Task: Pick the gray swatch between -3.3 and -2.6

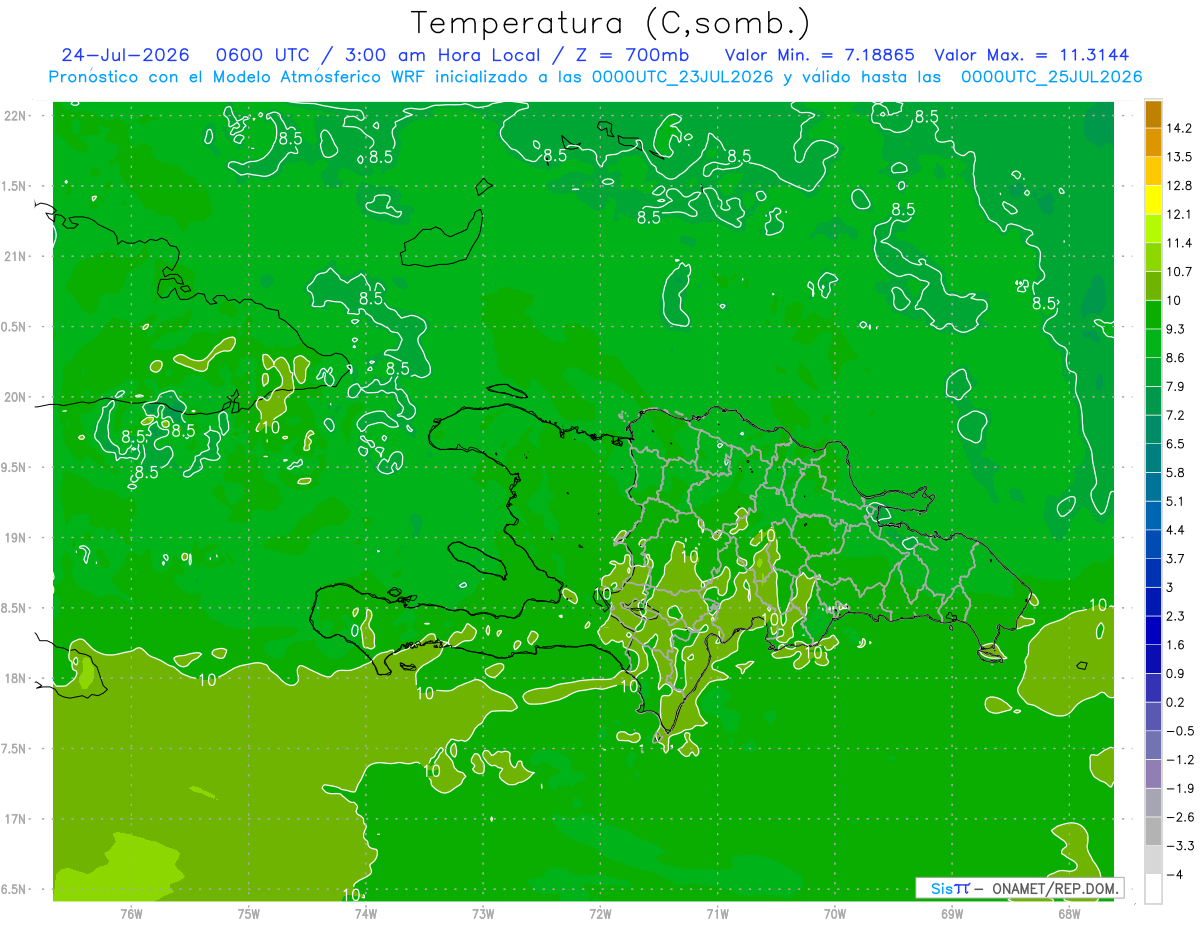Action: click(x=1153, y=831)
